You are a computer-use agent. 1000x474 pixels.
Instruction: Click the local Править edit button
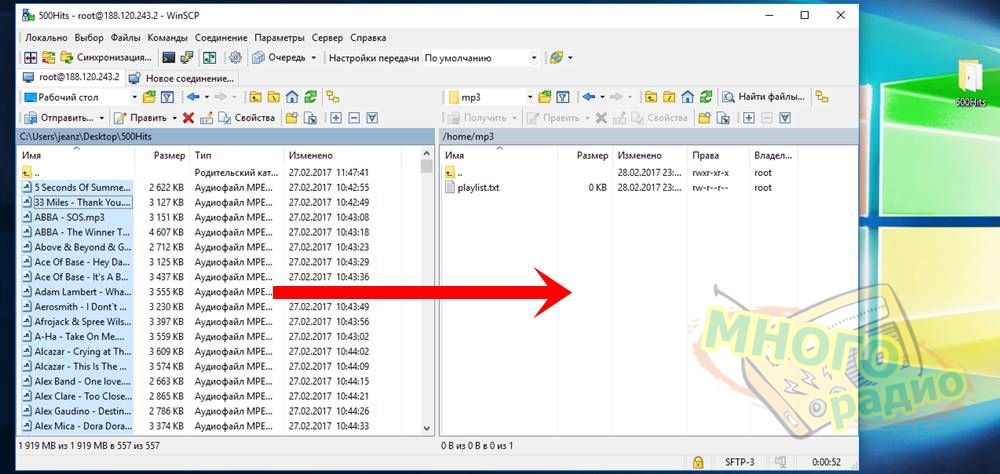click(x=141, y=118)
